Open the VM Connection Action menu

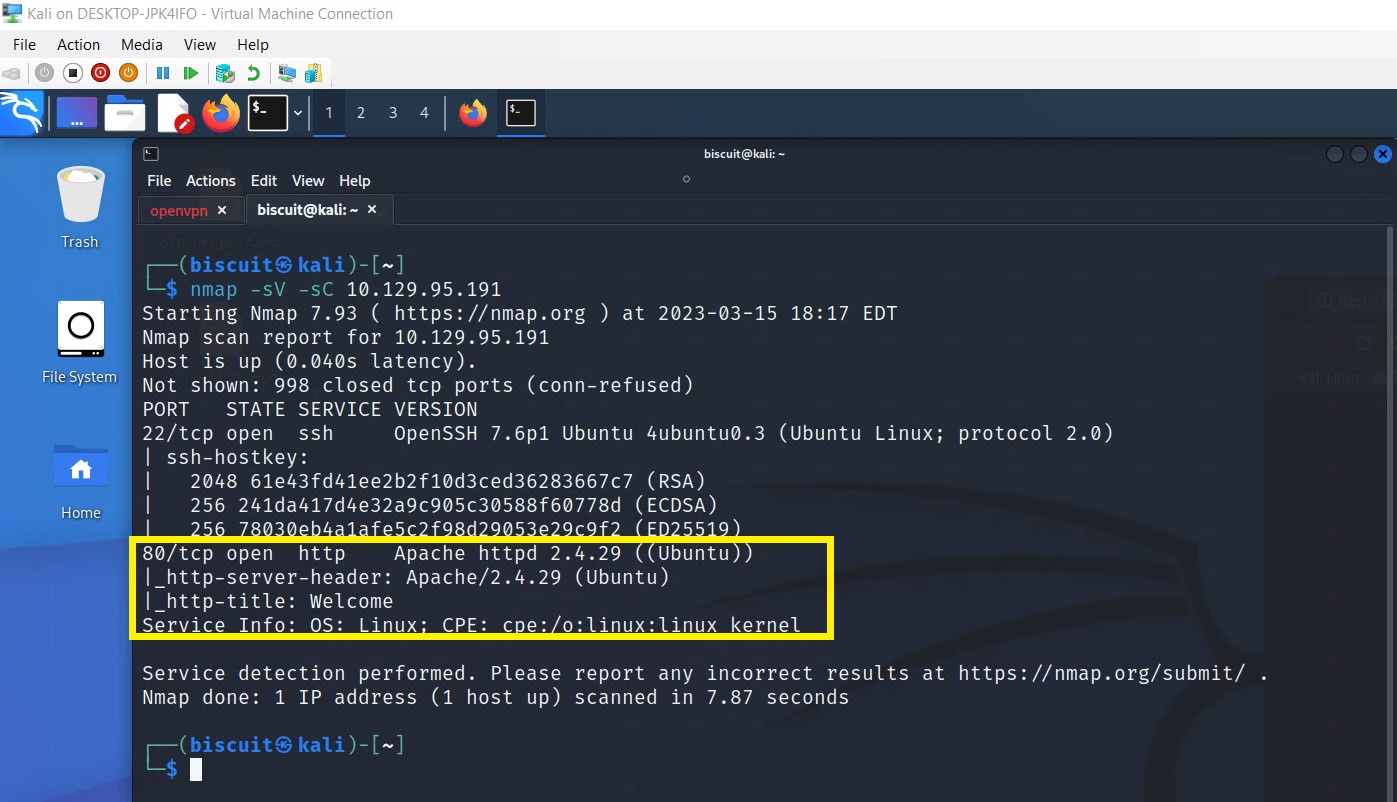click(x=78, y=44)
